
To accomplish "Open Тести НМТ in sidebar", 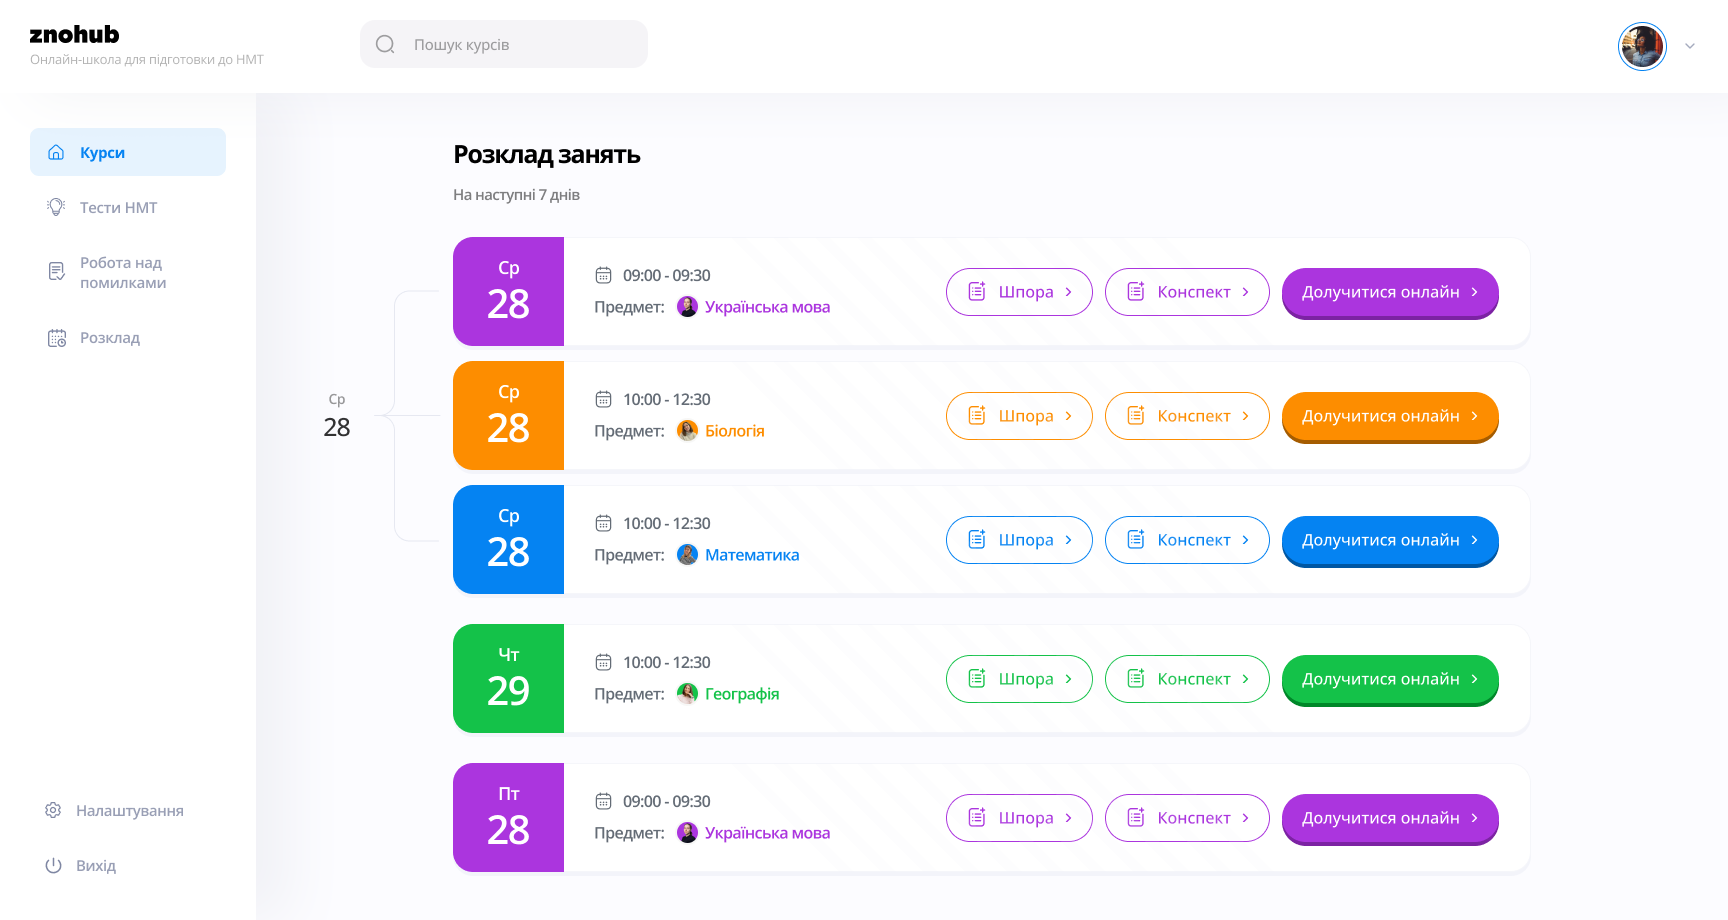I will tap(118, 207).
